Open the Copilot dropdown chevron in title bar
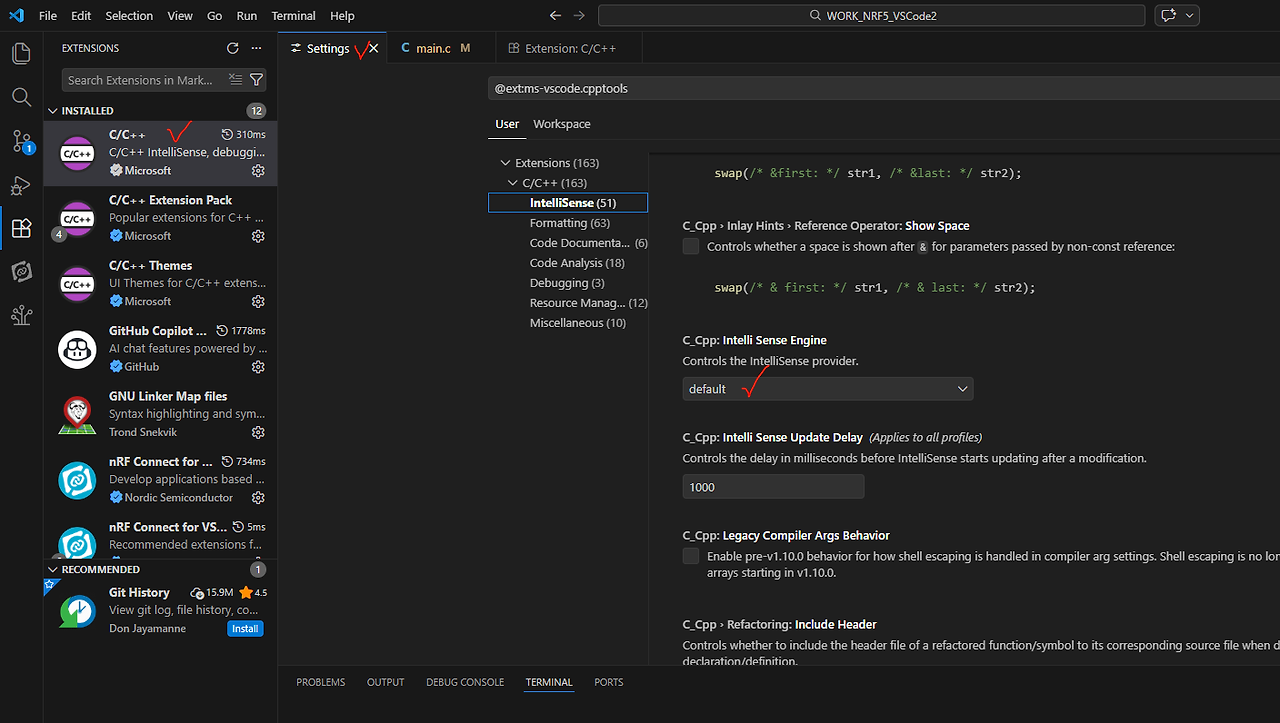 (1190, 16)
